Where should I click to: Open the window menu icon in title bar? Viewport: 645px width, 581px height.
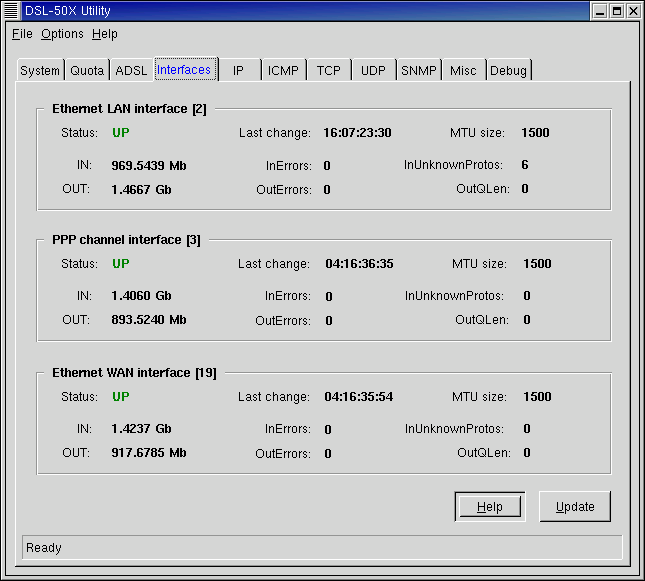(11, 11)
